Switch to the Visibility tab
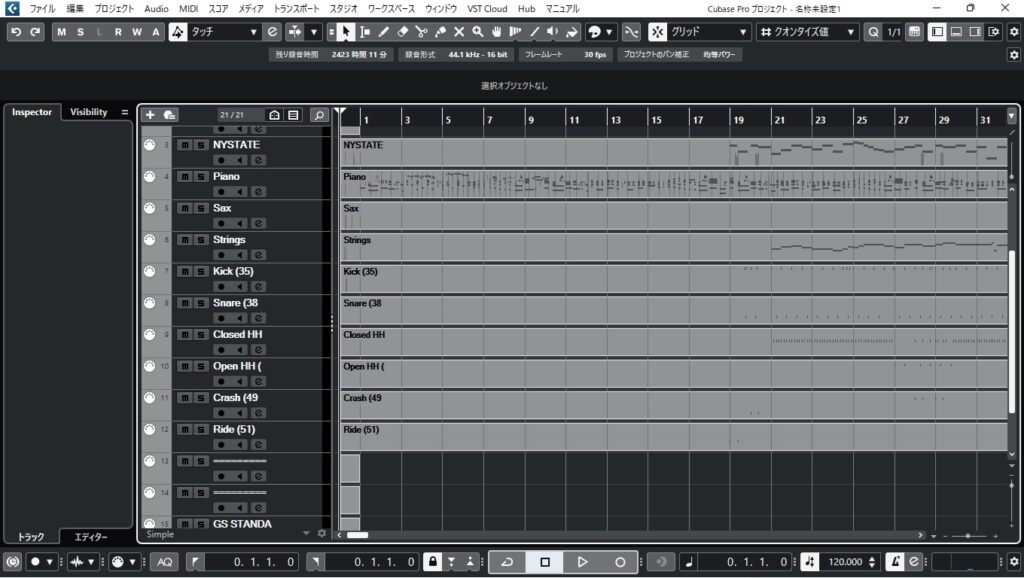 (88, 112)
